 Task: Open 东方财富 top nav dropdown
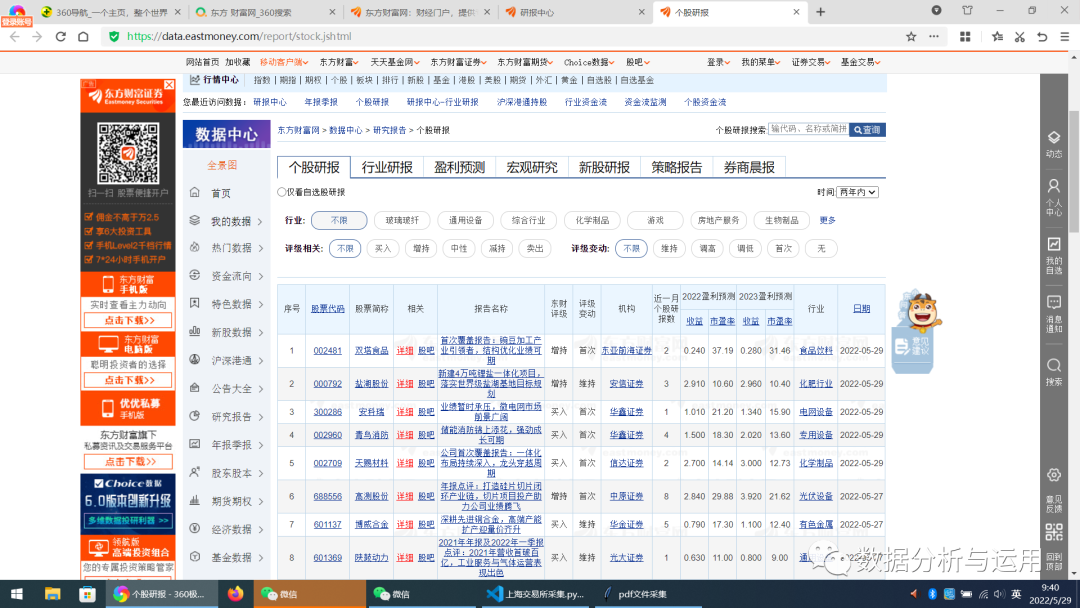[339, 62]
